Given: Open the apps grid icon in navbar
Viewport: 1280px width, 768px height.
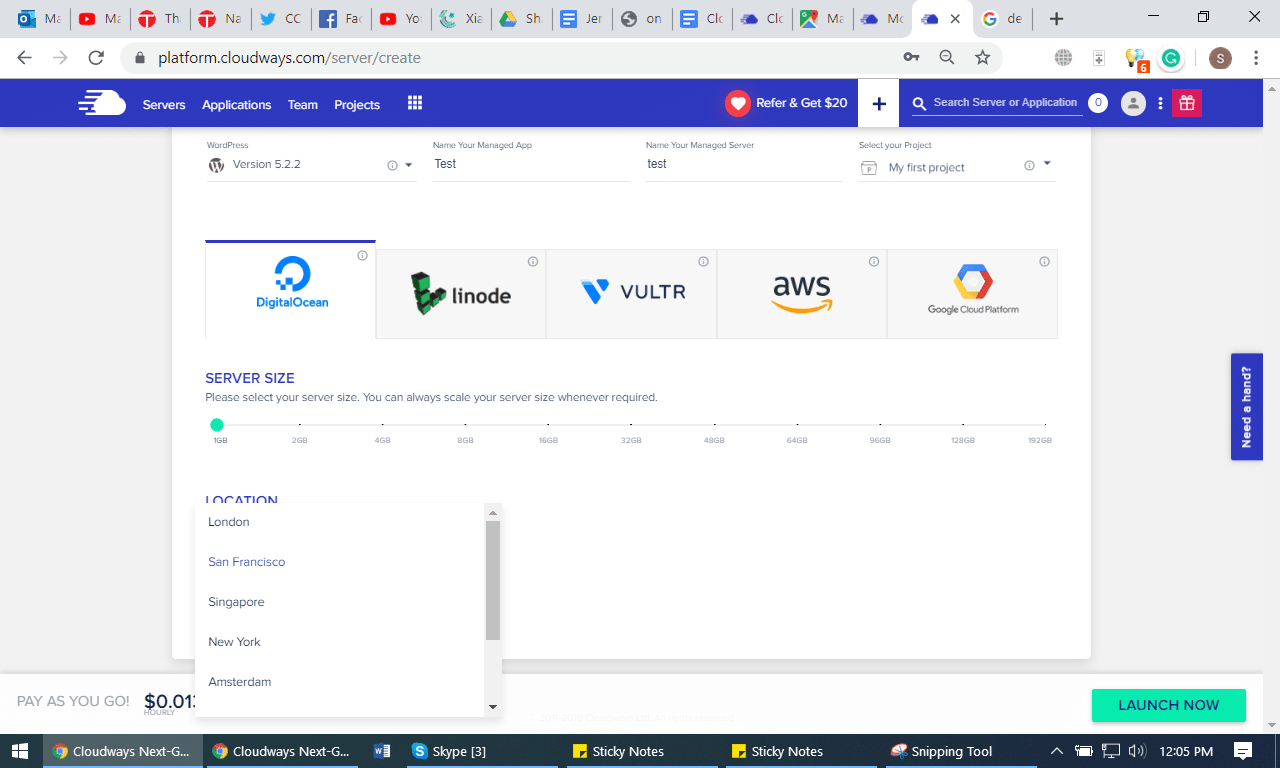Looking at the screenshot, I should 415,103.
